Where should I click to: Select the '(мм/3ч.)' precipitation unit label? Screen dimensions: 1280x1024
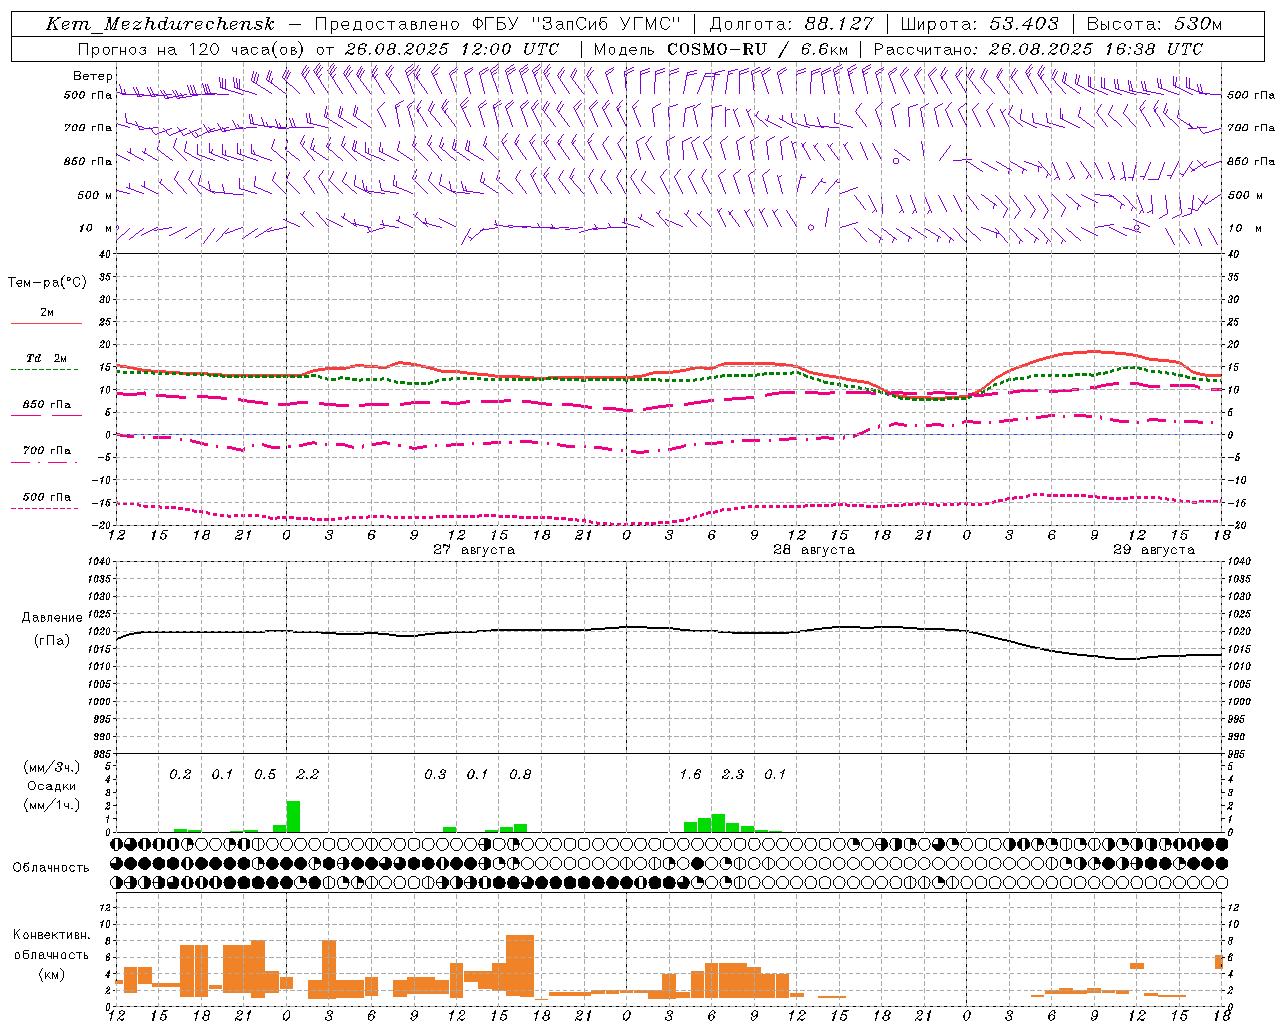coord(52,768)
